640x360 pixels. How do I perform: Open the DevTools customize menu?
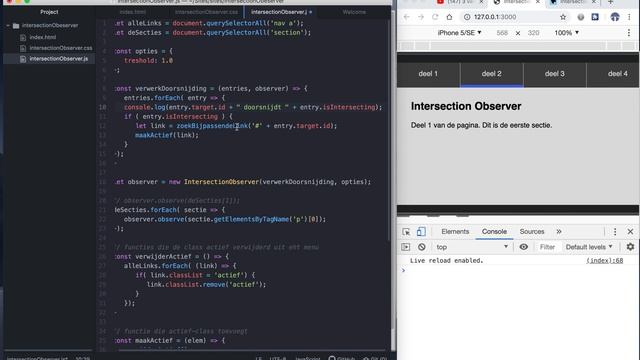(x=615, y=231)
